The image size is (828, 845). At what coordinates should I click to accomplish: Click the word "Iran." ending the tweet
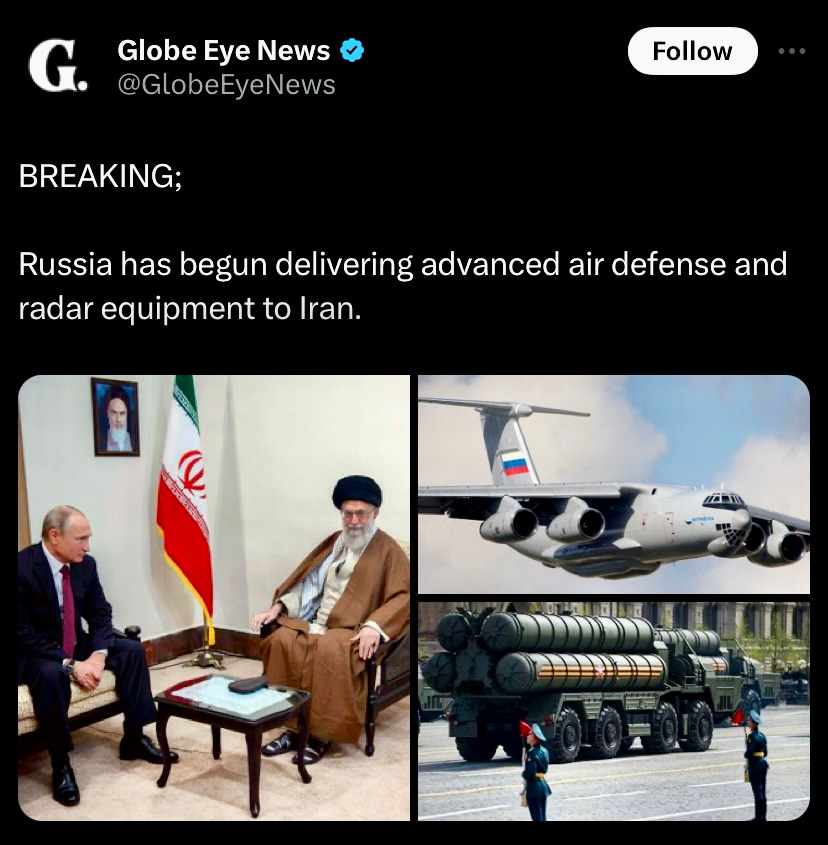click(x=330, y=309)
